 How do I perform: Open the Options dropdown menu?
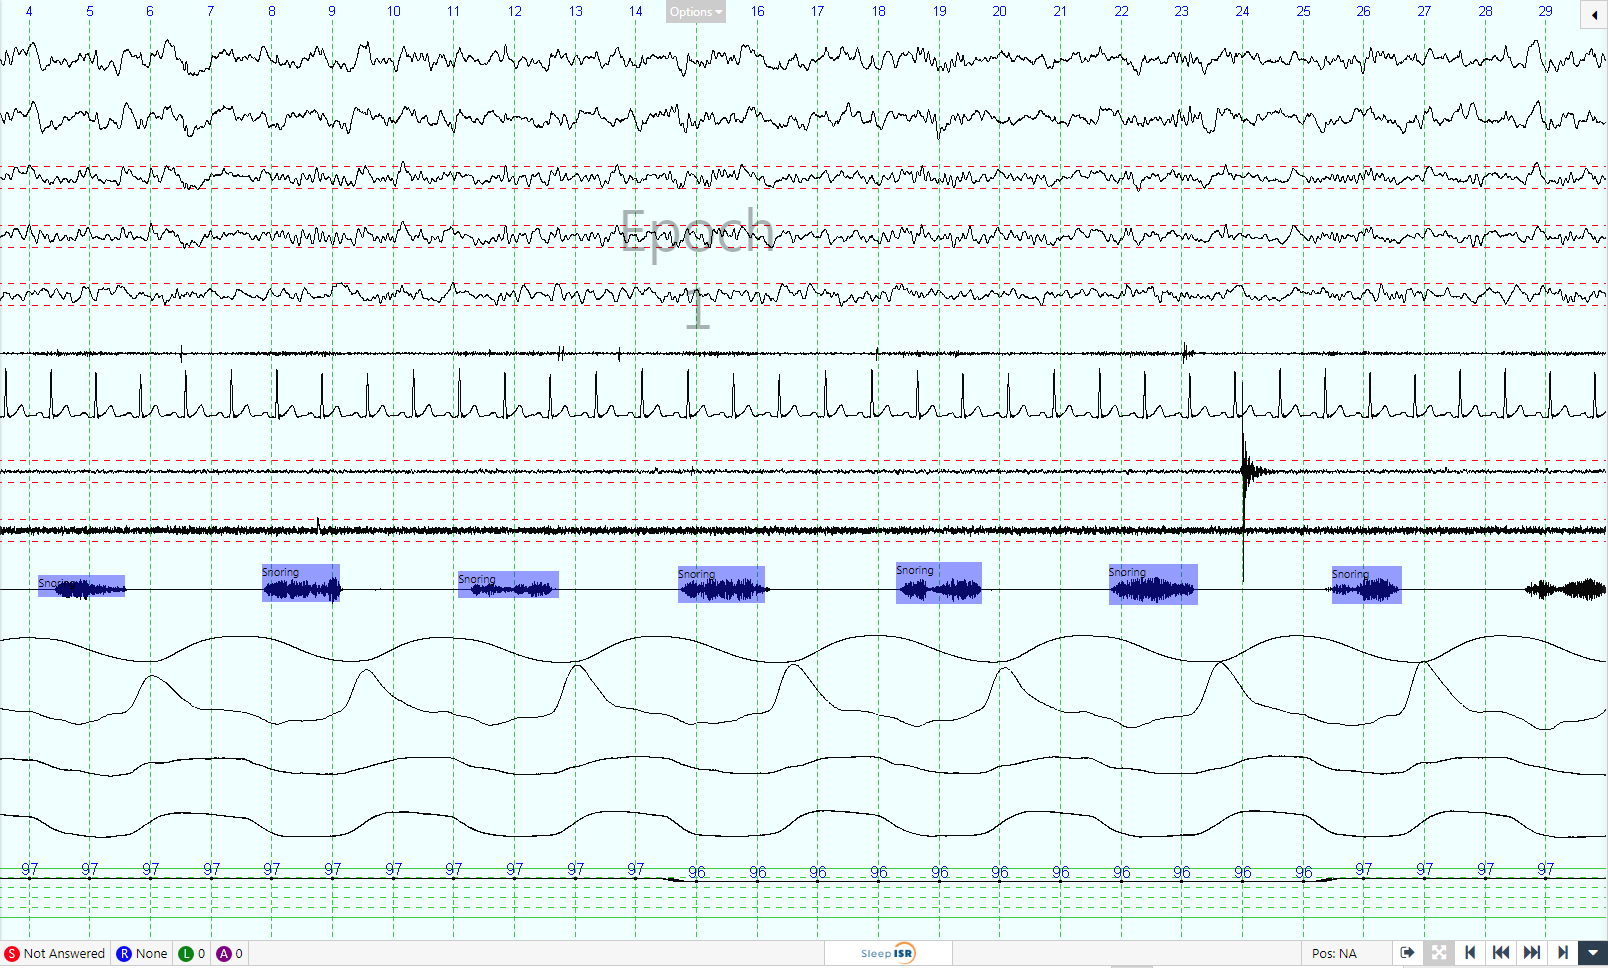(695, 12)
